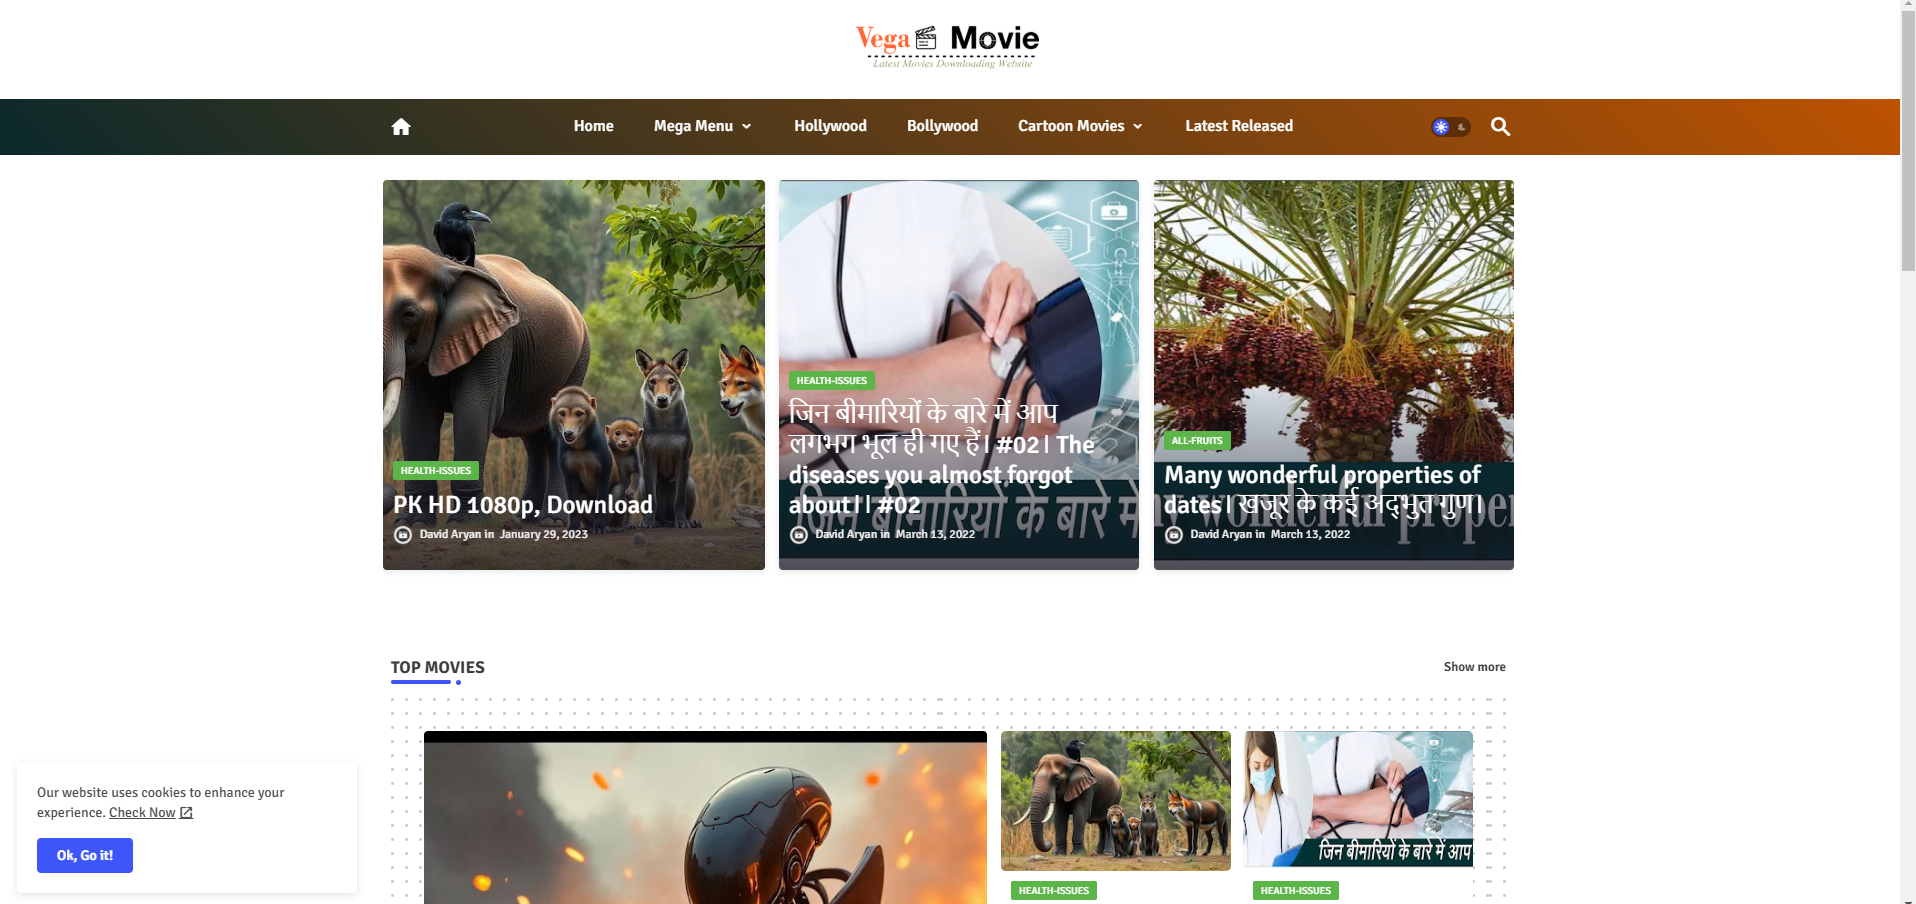Image resolution: width=1916 pixels, height=904 pixels.
Task: Open the wonderful properties of dates article
Action: (x=1323, y=490)
